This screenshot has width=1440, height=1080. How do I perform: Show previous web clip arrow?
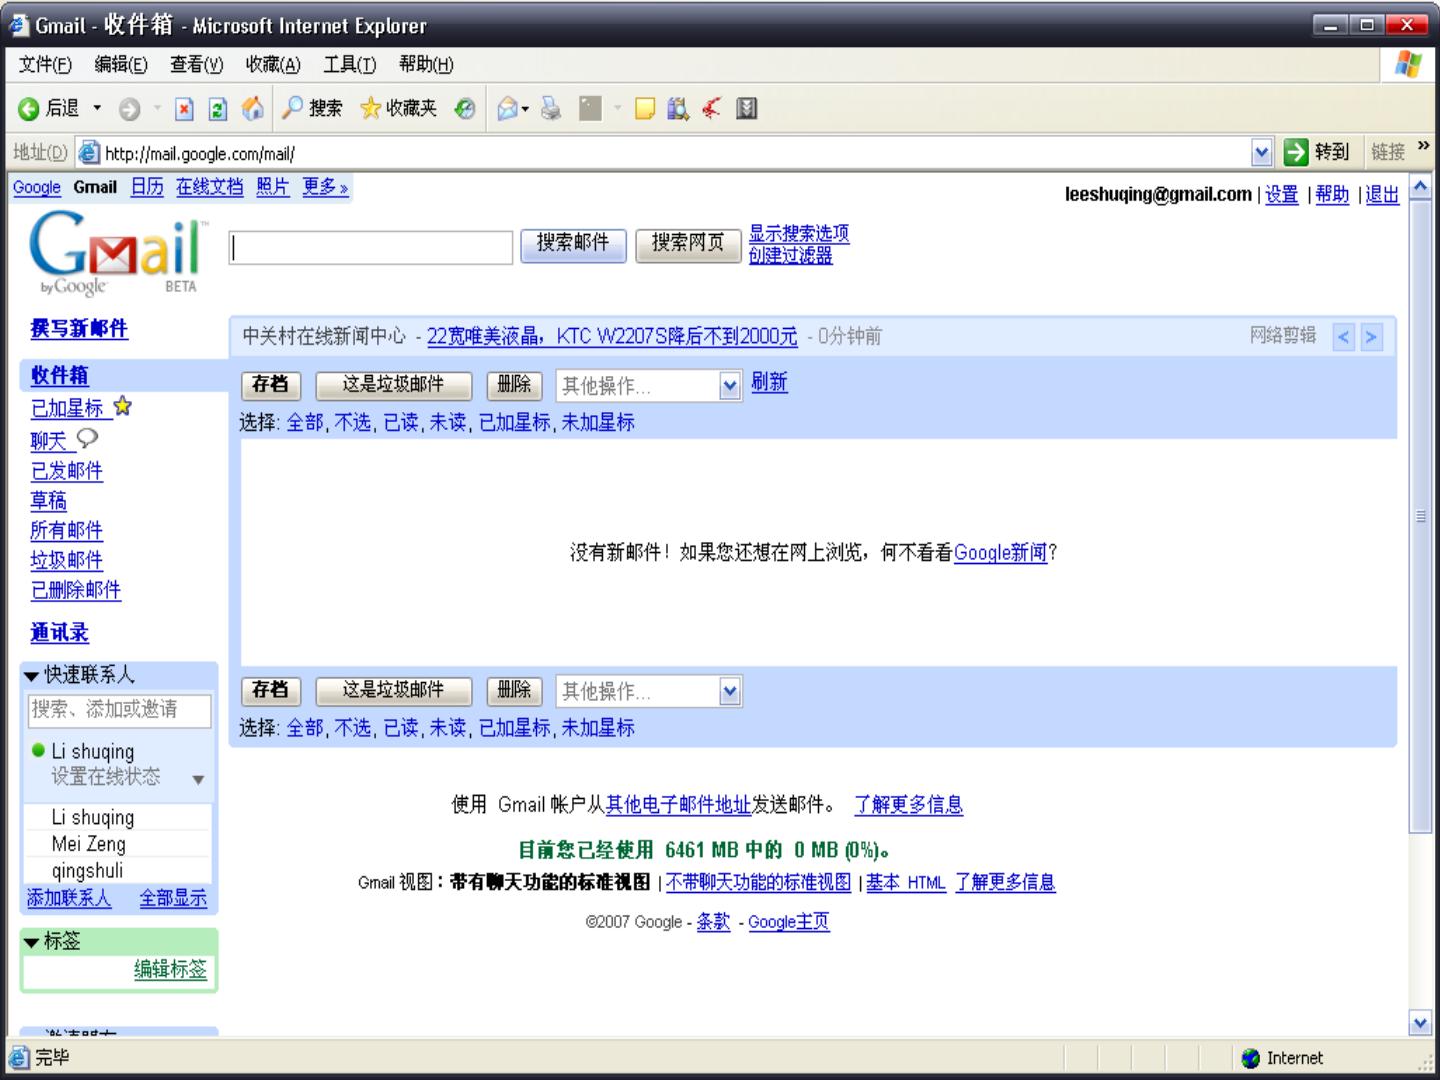1344,337
